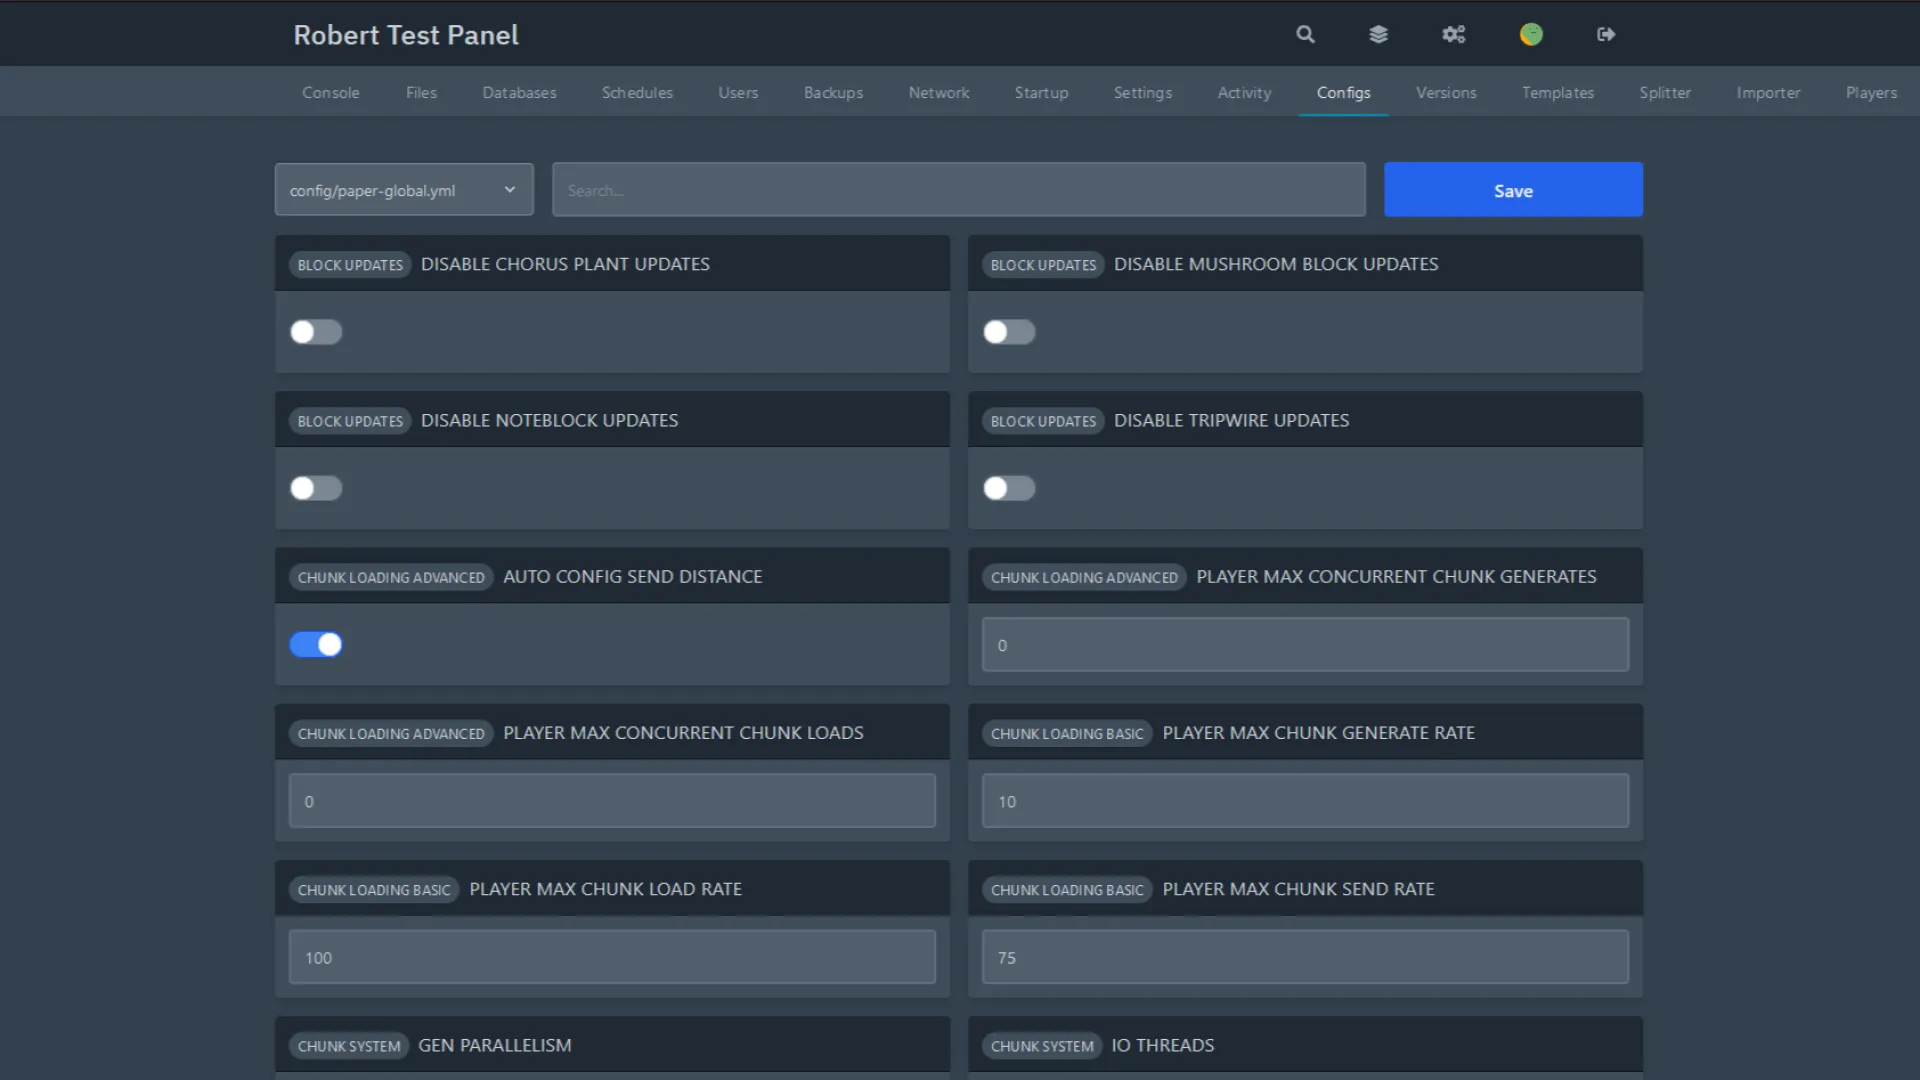
Task: Open the Backups tab
Action: pyautogui.click(x=833, y=92)
